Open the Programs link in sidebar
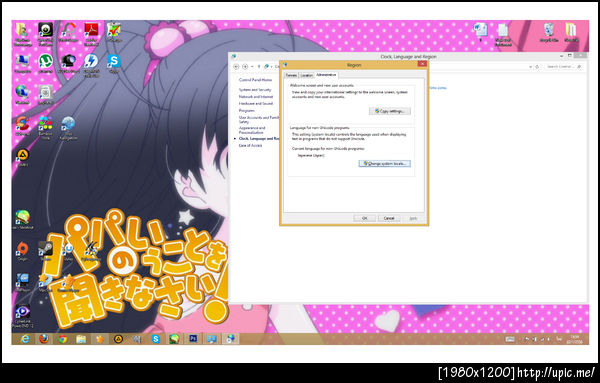This screenshot has height=383, width=600. 246,110
